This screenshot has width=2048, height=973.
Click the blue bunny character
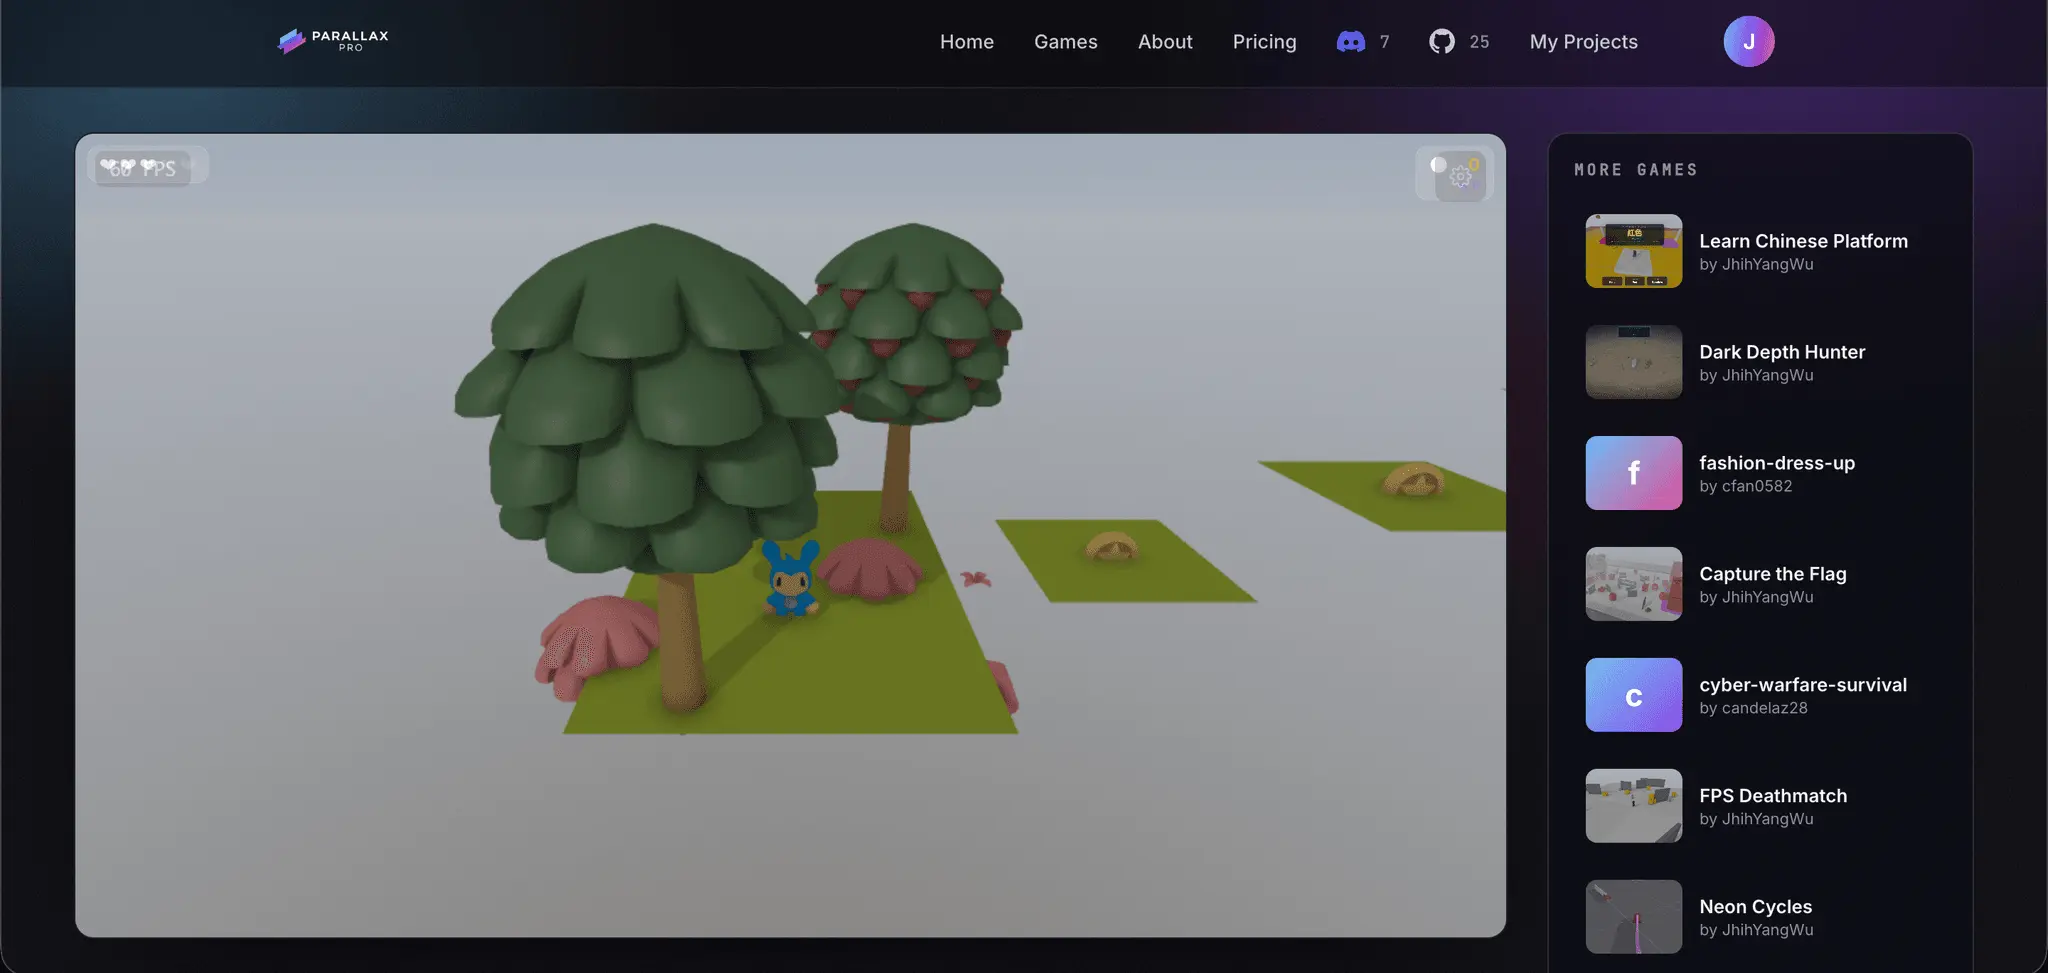(x=790, y=579)
